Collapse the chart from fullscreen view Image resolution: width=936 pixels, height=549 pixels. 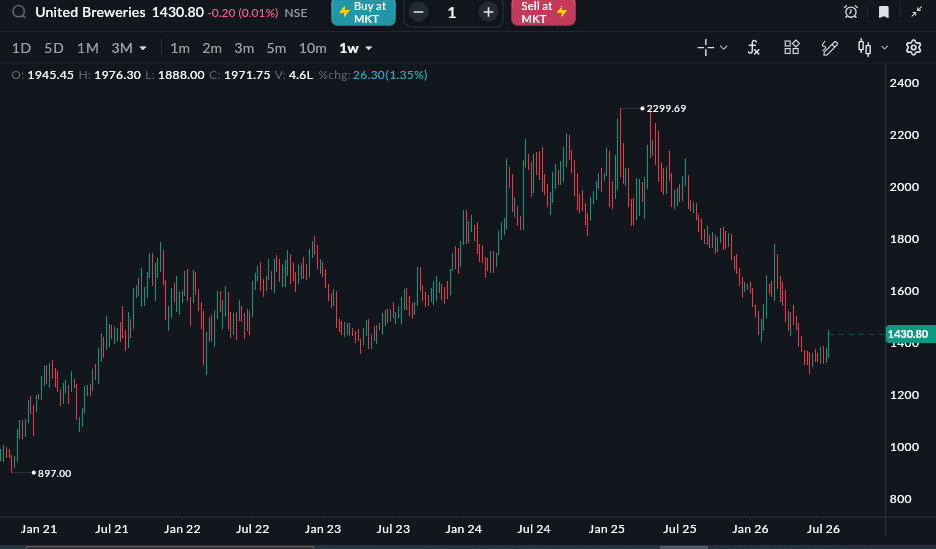(917, 12)
